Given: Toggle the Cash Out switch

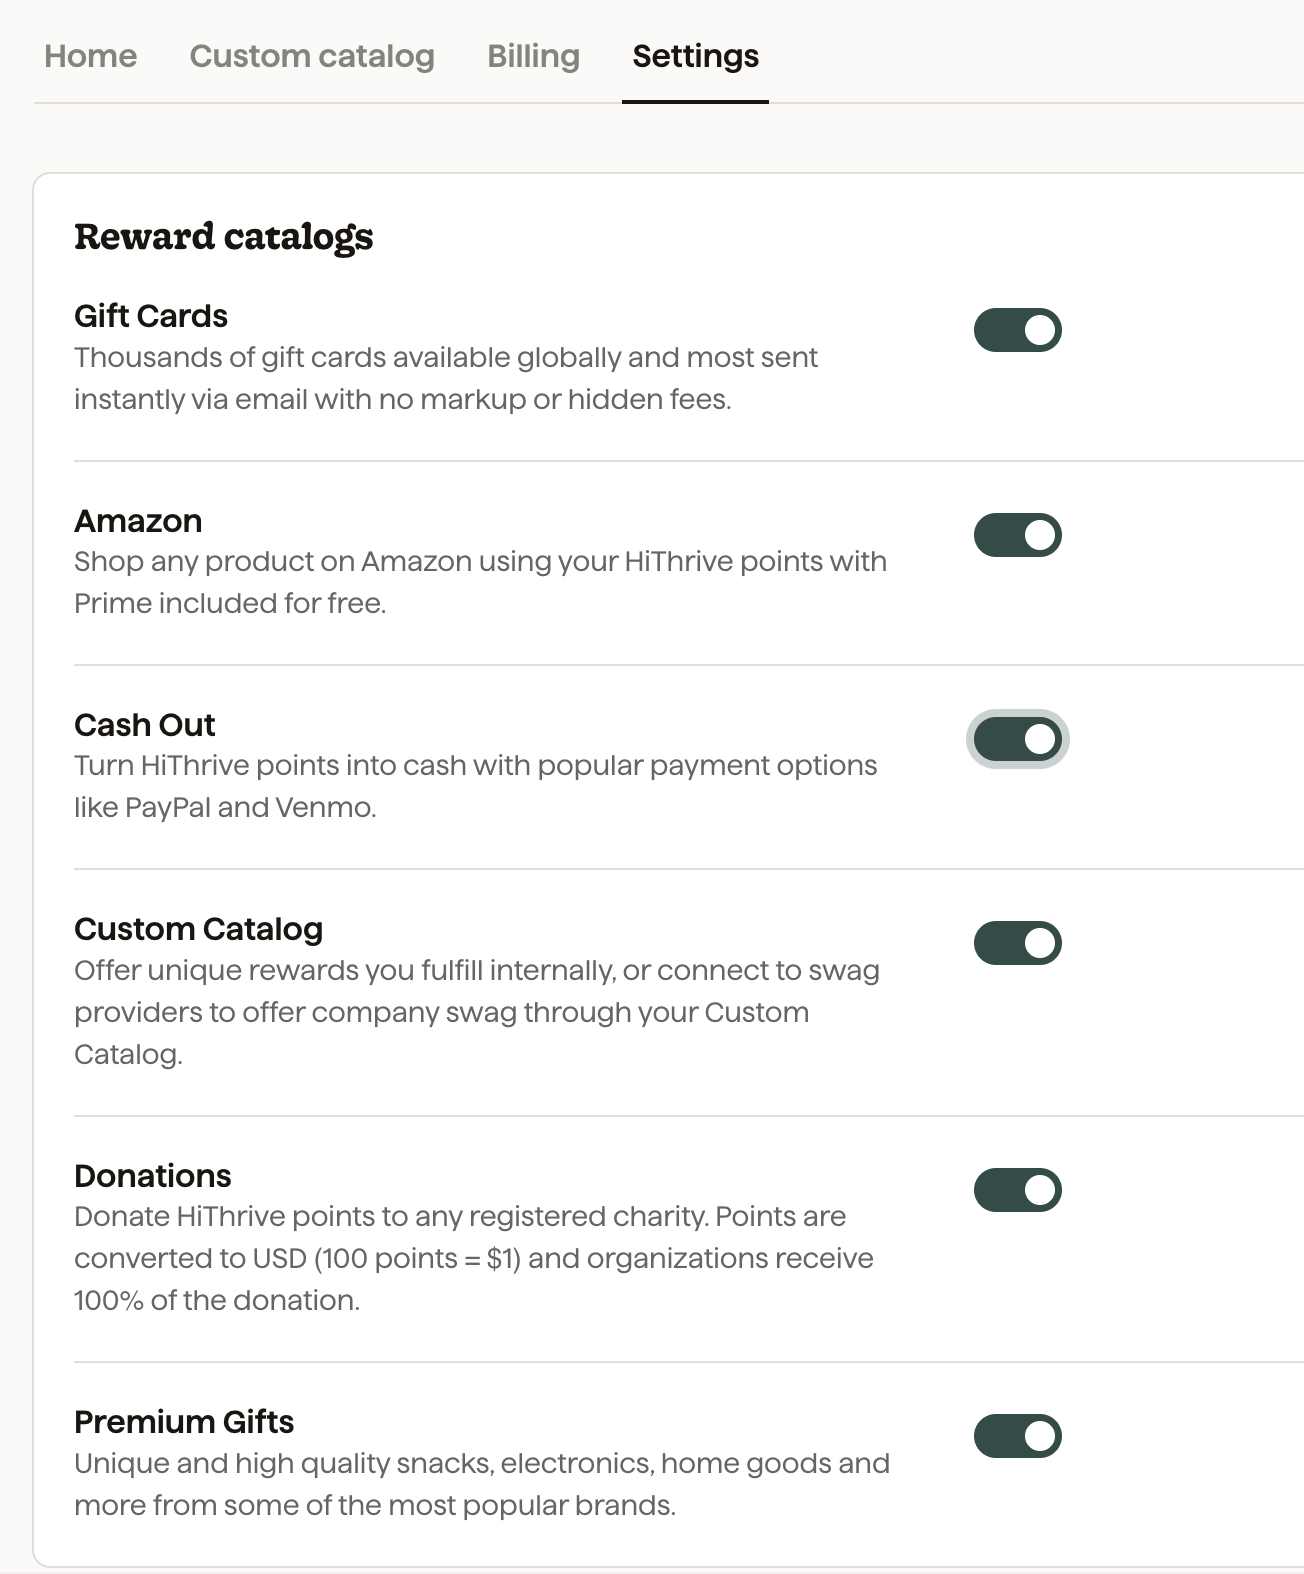Looking at the screenshot, I should click(x=1017, y=739).
